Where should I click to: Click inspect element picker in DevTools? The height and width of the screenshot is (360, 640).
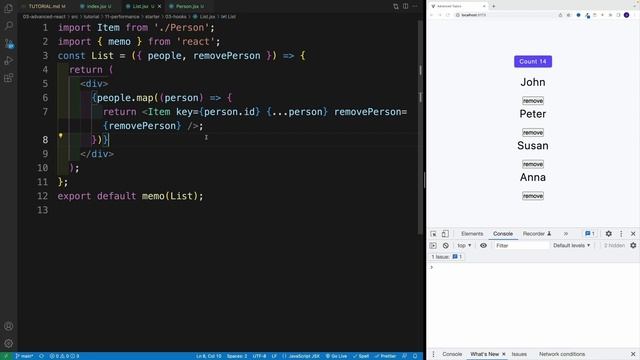coord(433,234)
